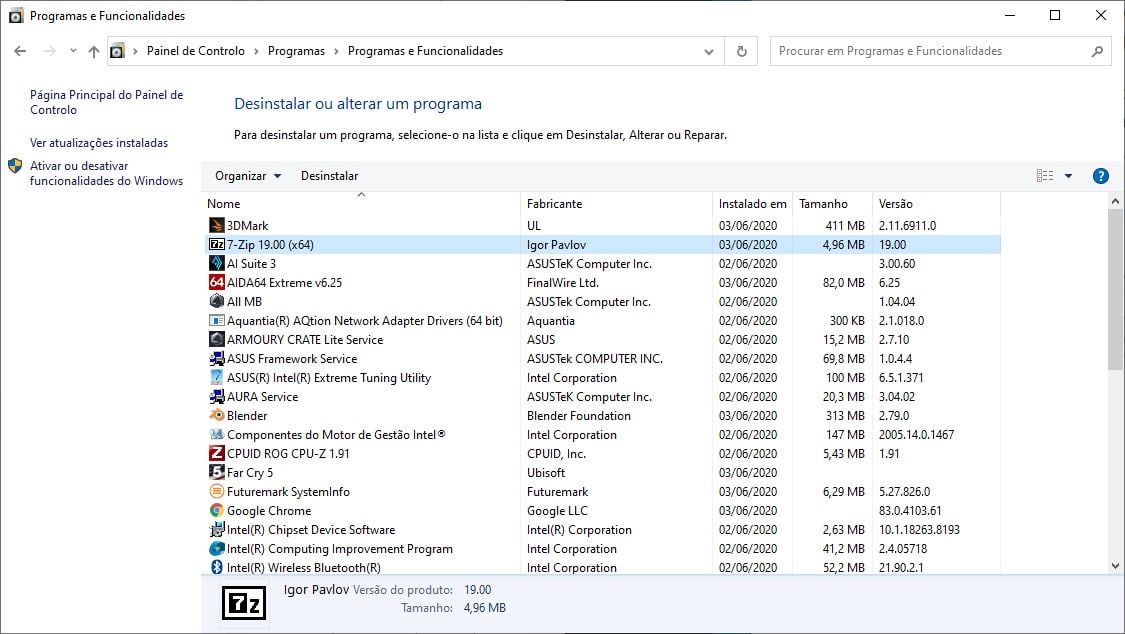Open Ativar ou desativar funcionalidades do Windows
This screenshot has width=1125, height=634.
[106, 173]
